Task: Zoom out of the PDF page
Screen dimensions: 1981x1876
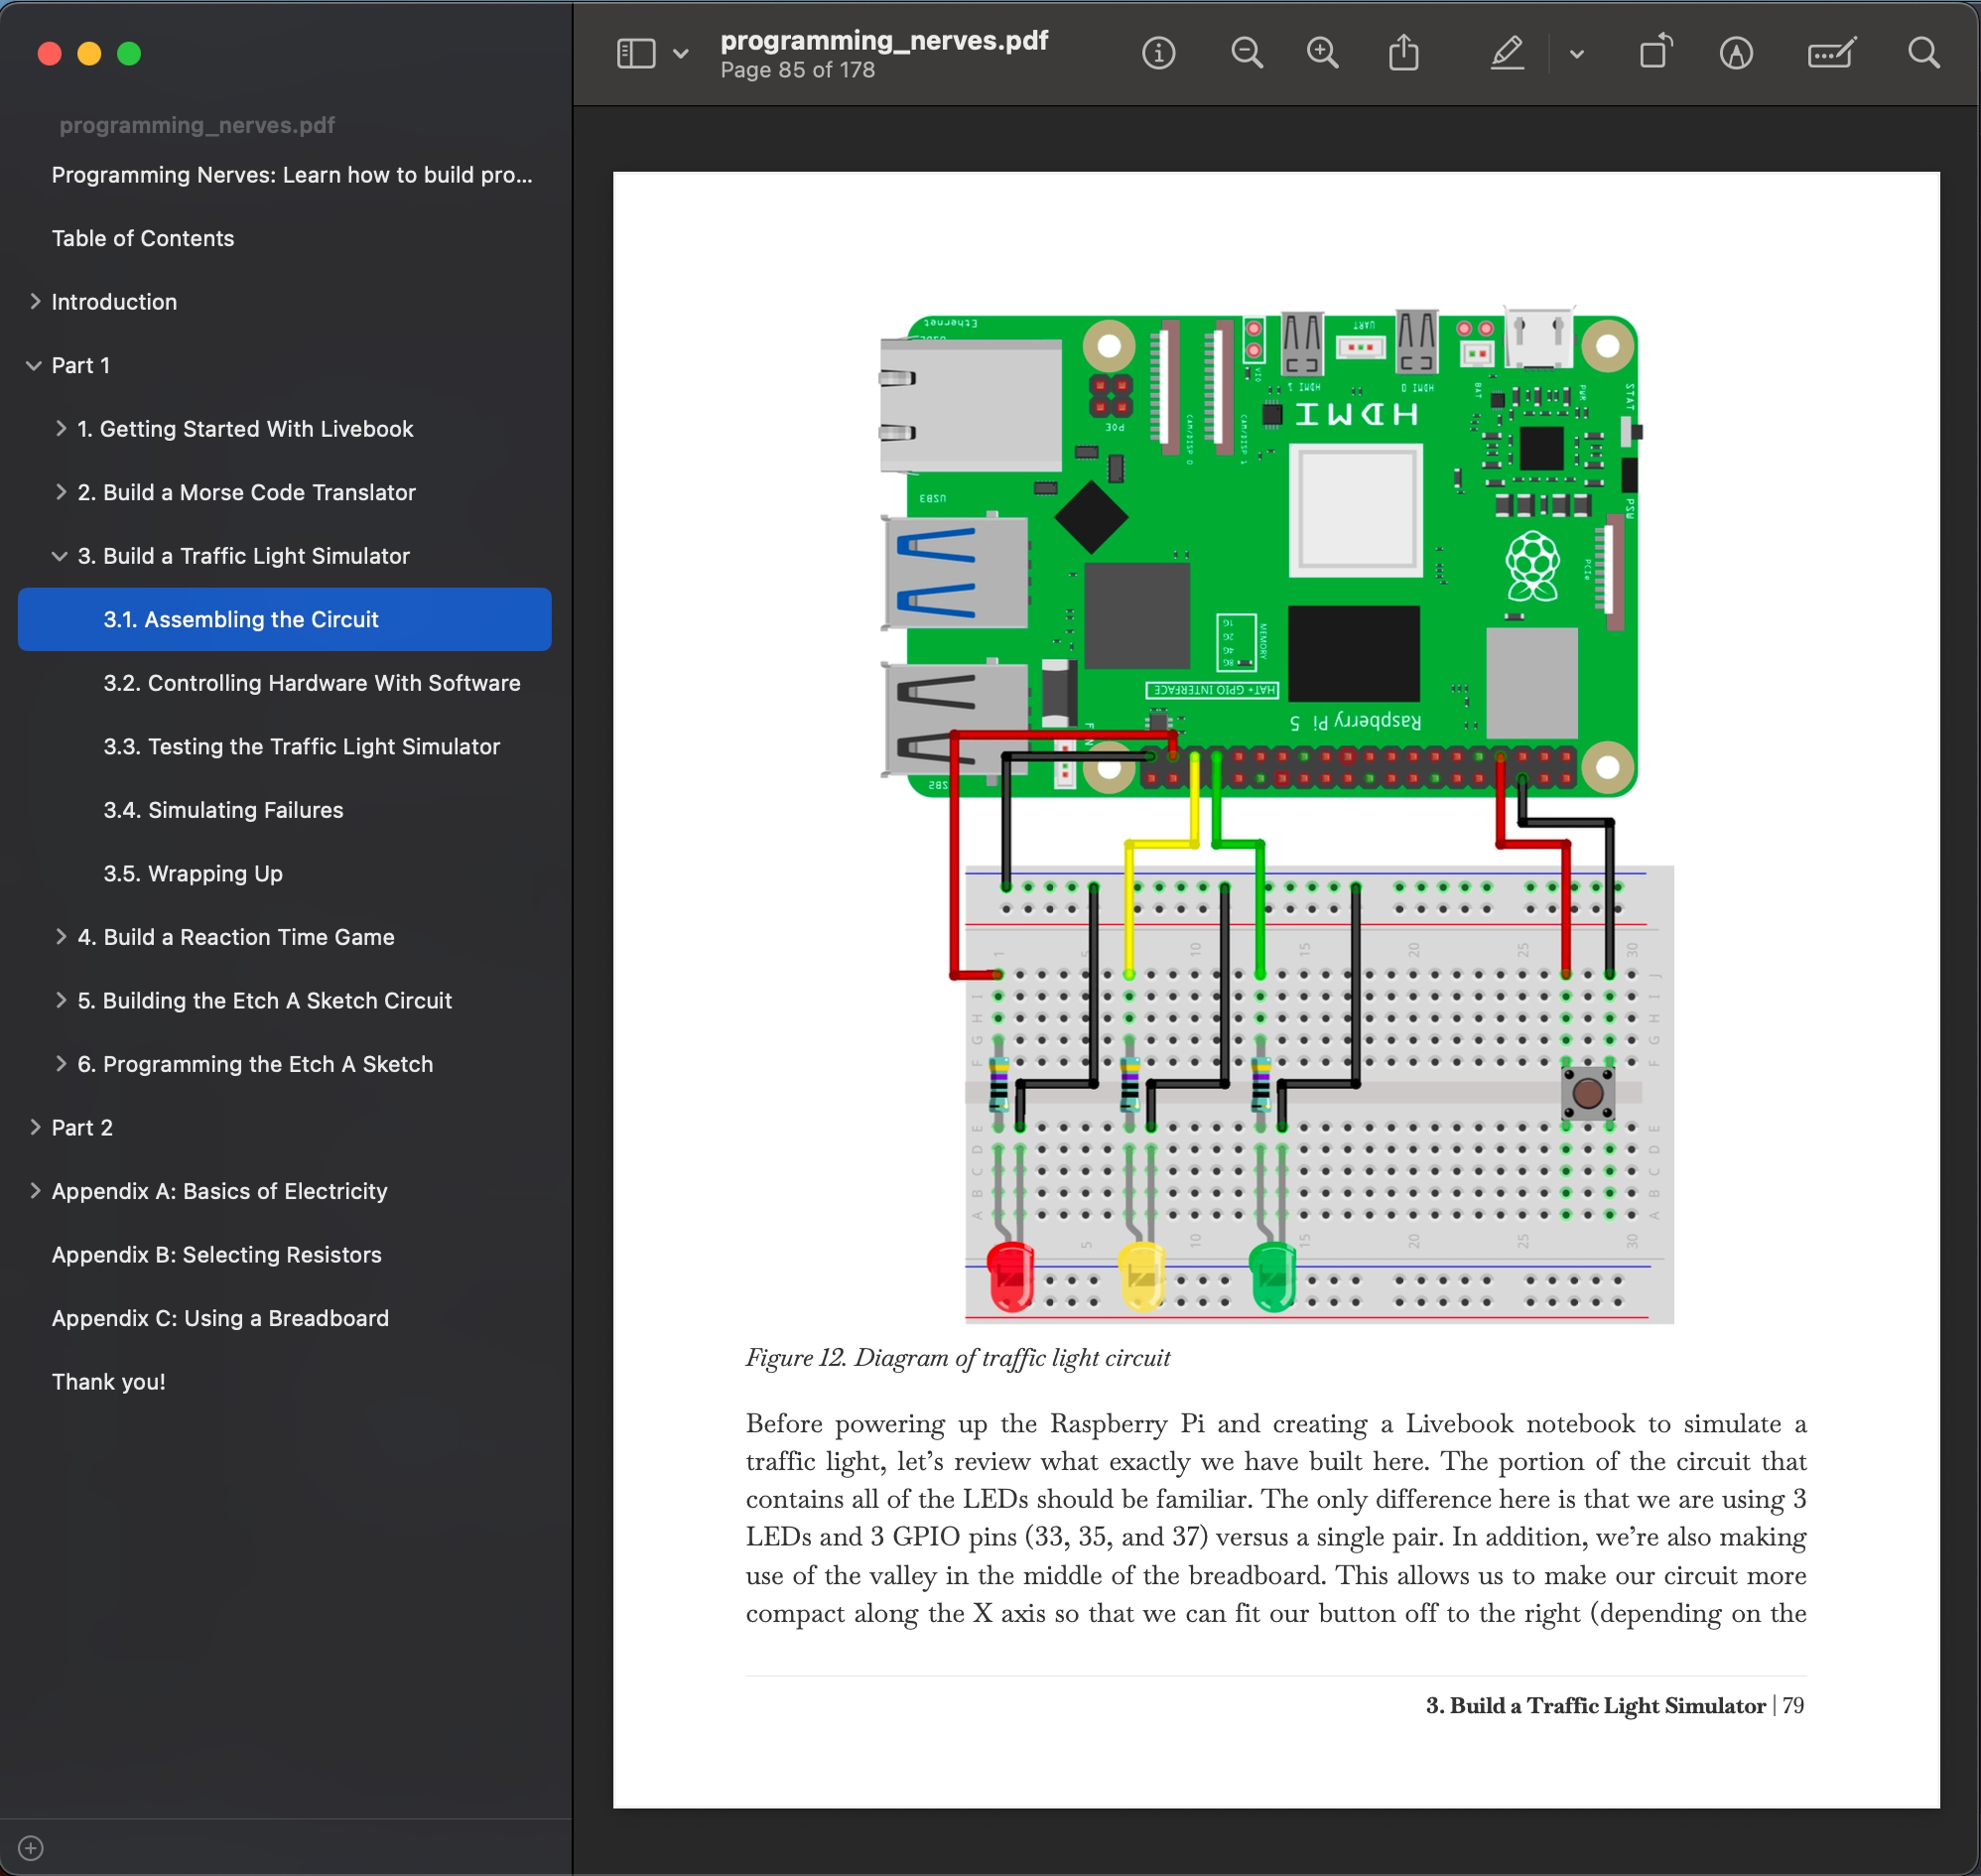Action: (1246, 53)
